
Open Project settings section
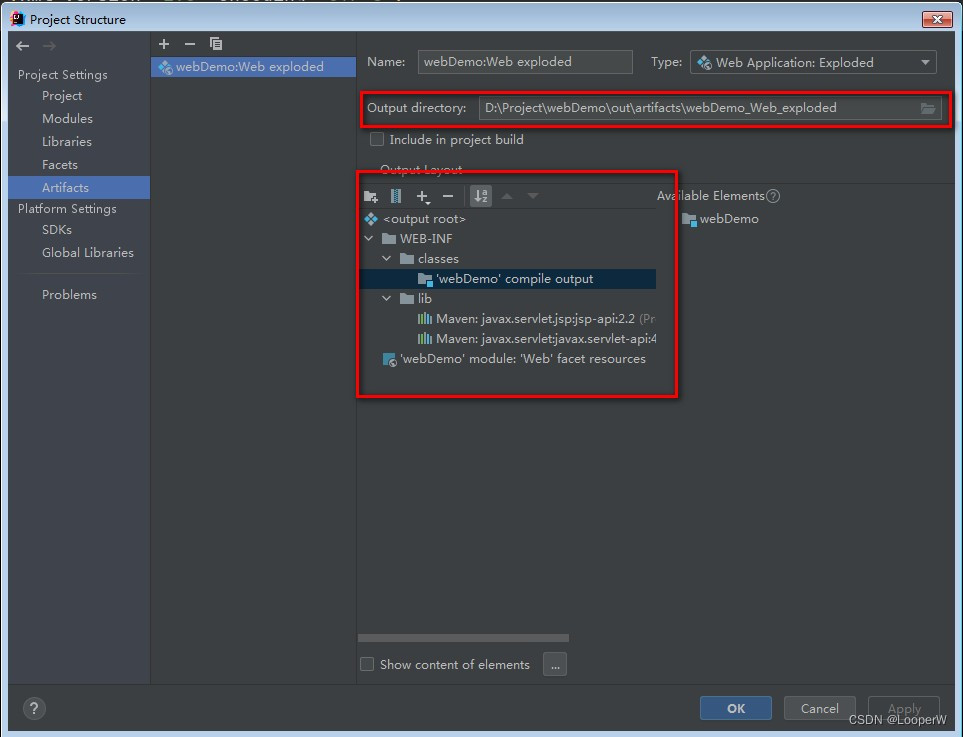point(62,96)
